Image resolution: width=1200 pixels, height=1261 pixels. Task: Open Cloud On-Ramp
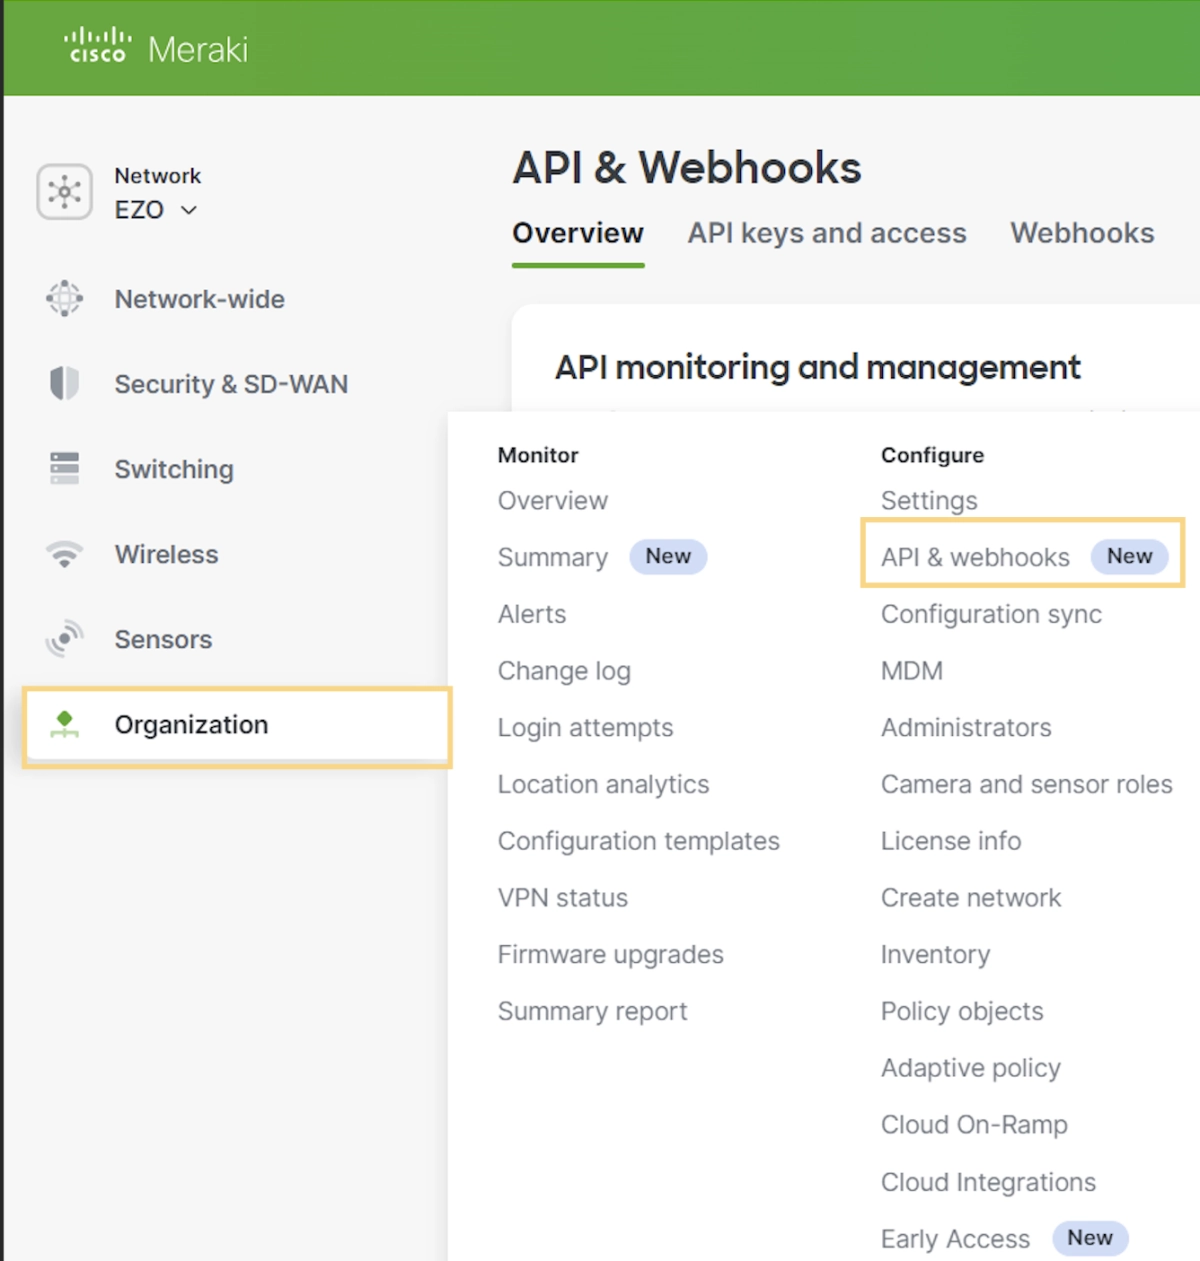coord(974,1125)
